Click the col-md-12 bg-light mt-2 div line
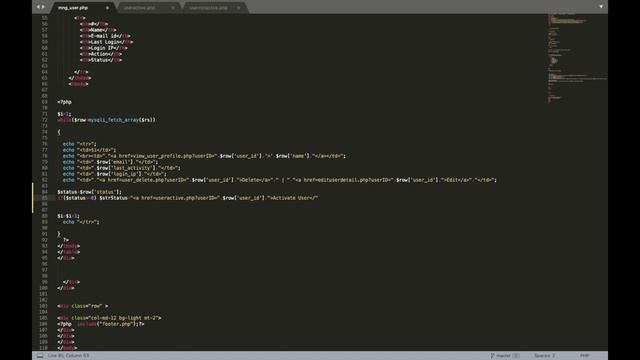 (109, 318)
